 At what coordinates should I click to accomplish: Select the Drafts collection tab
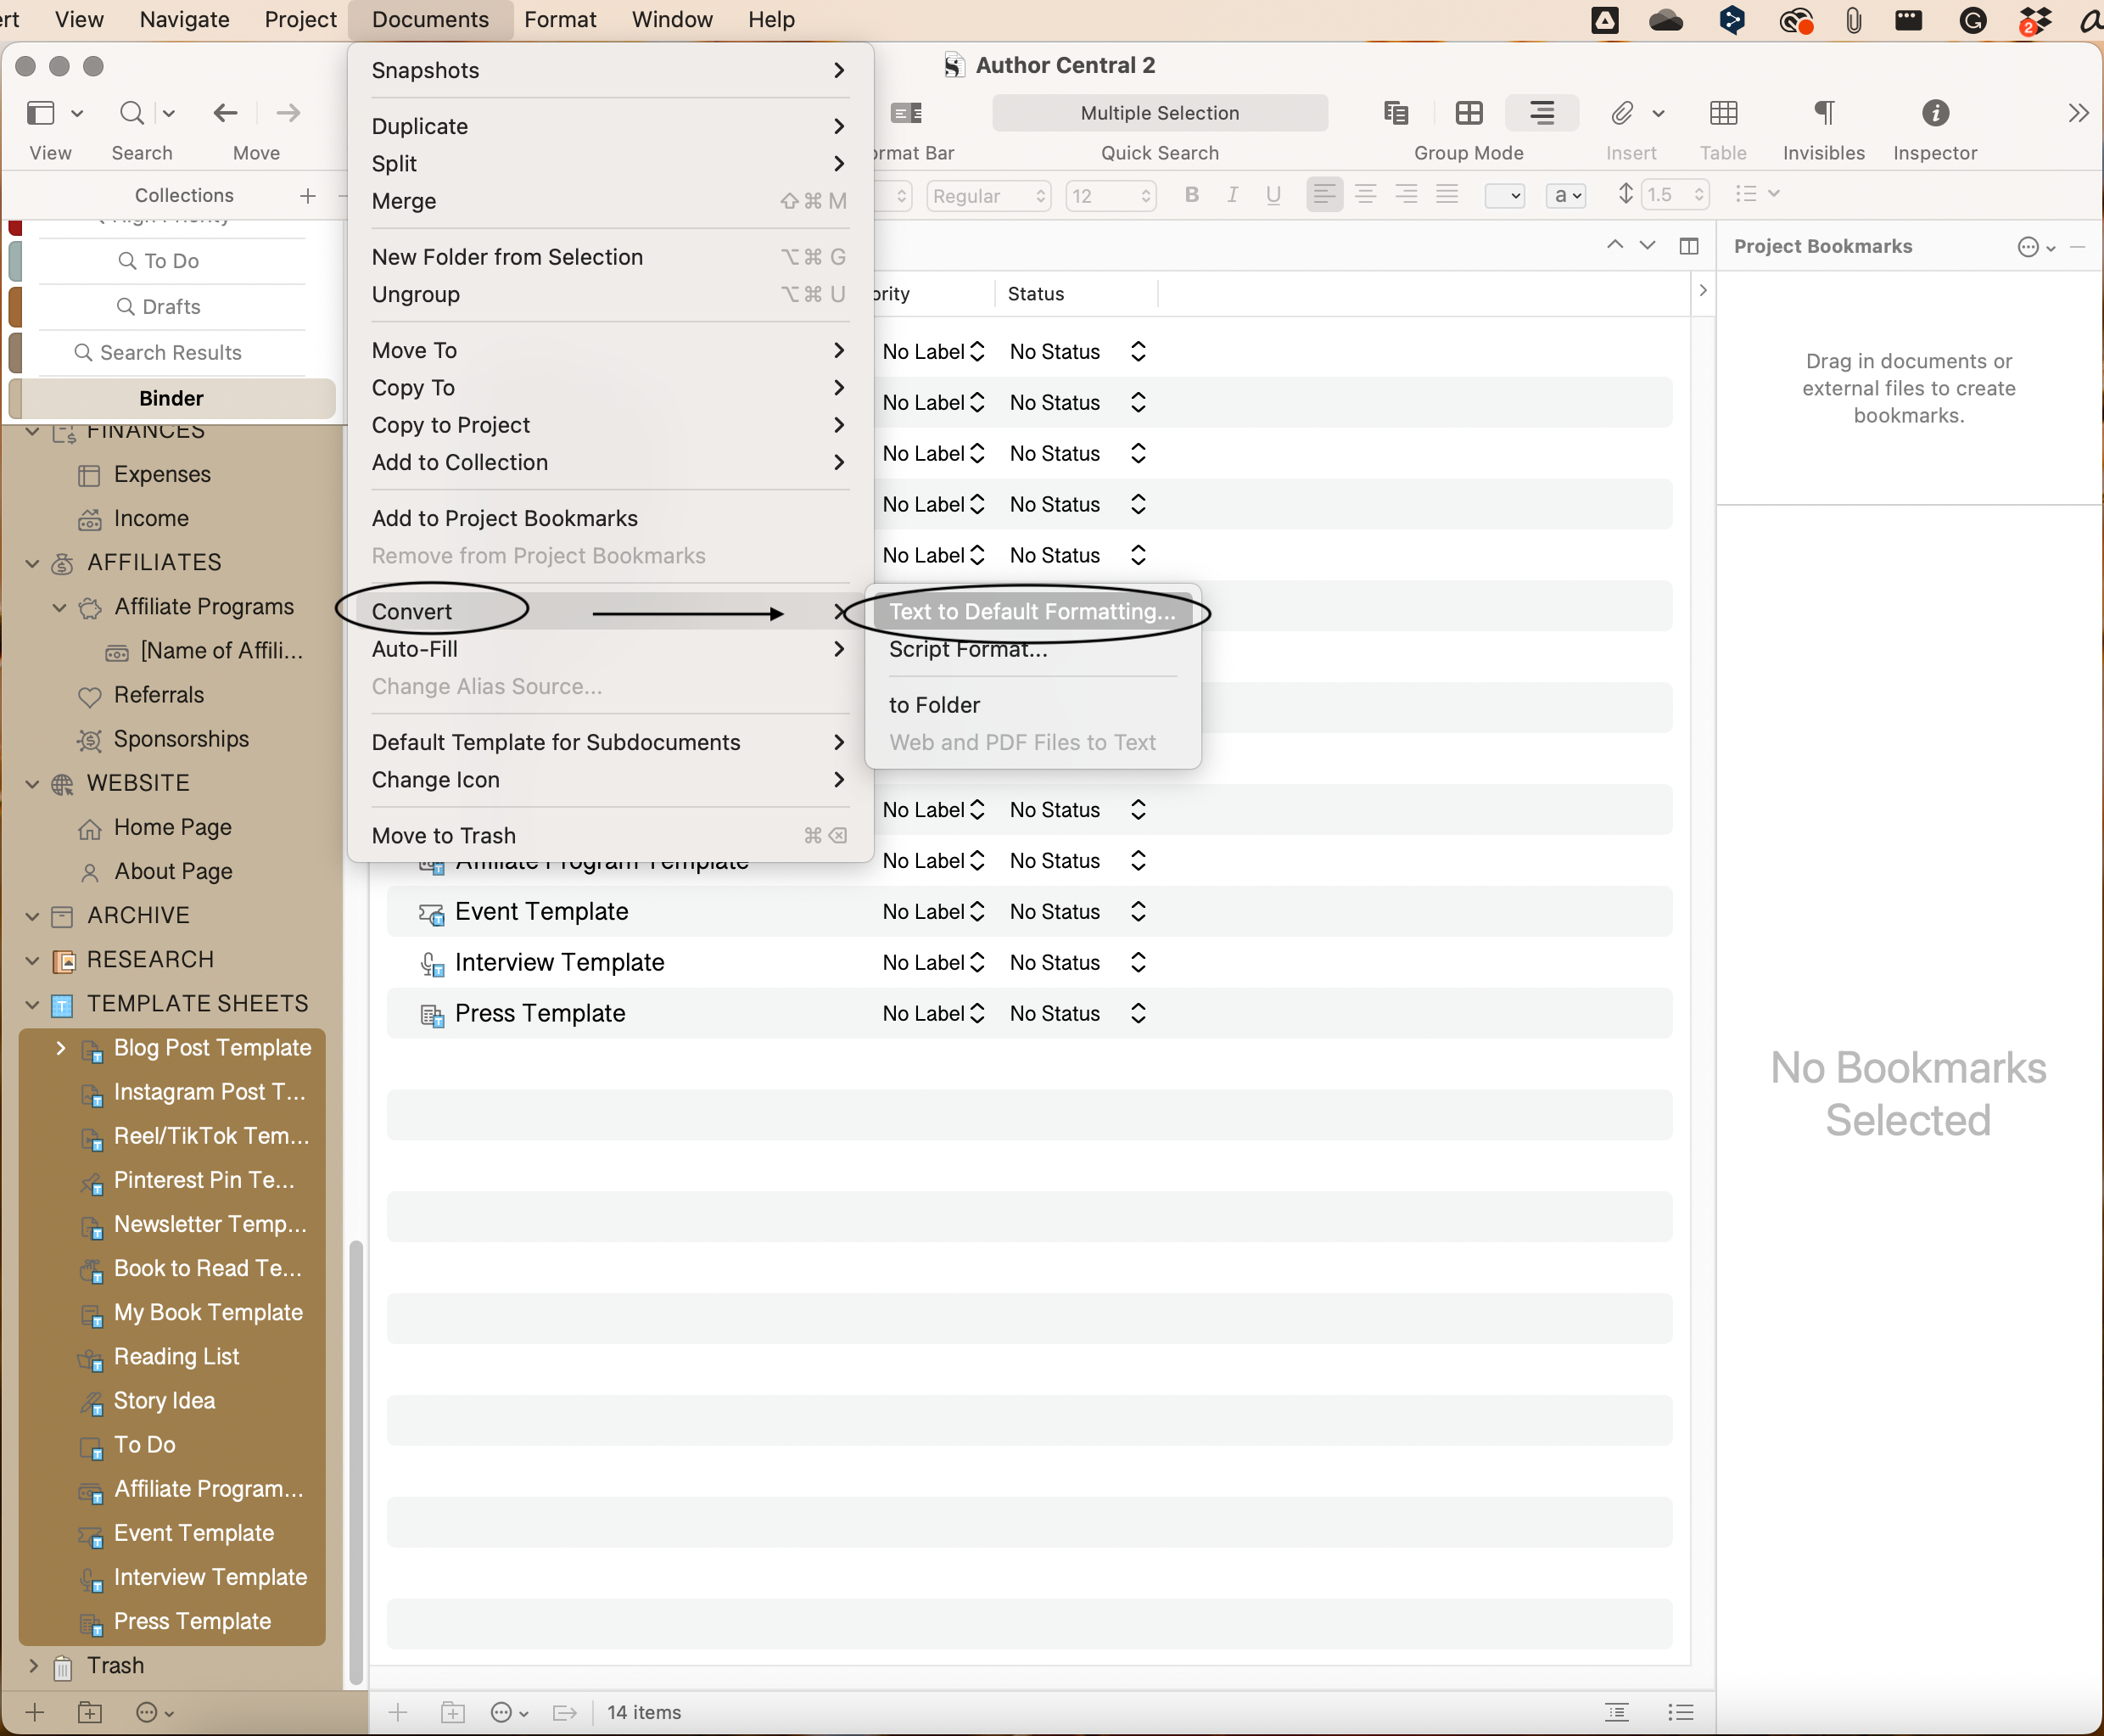(x=170, y=307)
